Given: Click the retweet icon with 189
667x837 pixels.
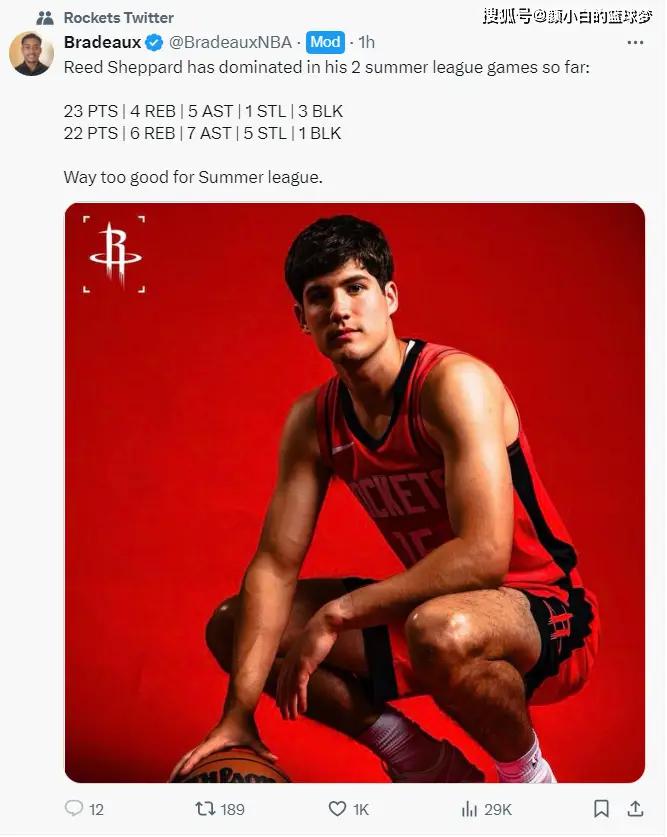Looking at the screenshot, I should coord(204,809).
